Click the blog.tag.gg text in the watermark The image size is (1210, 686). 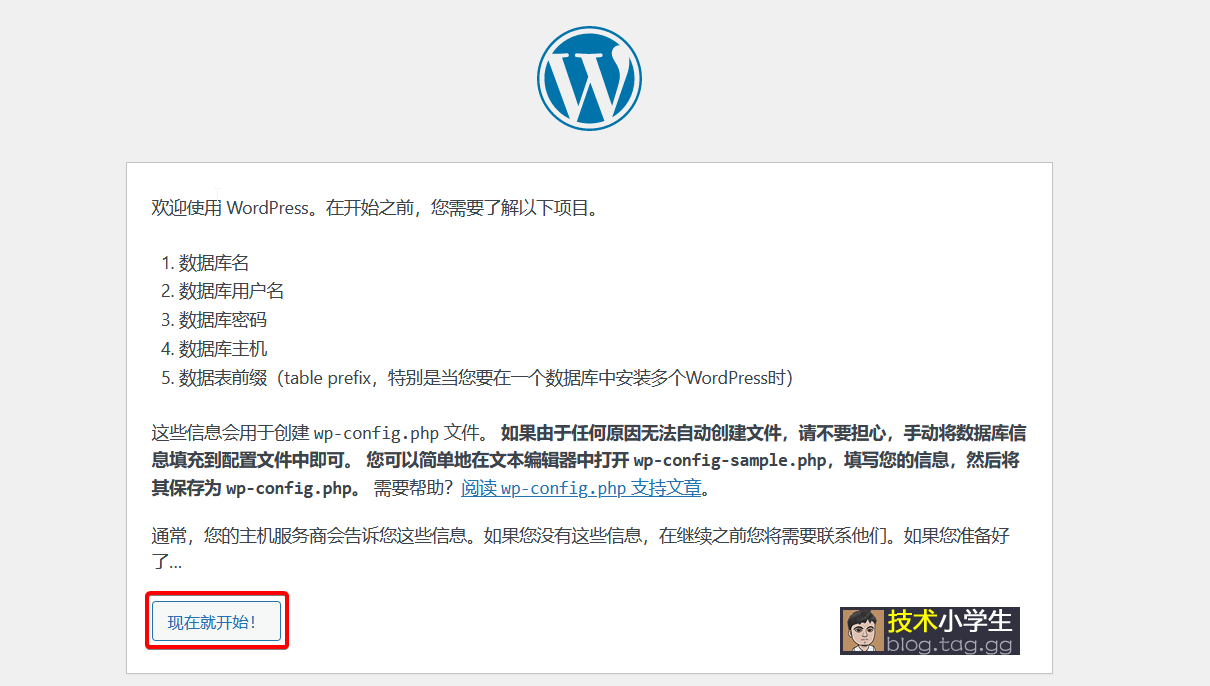[x=950, y=645]
